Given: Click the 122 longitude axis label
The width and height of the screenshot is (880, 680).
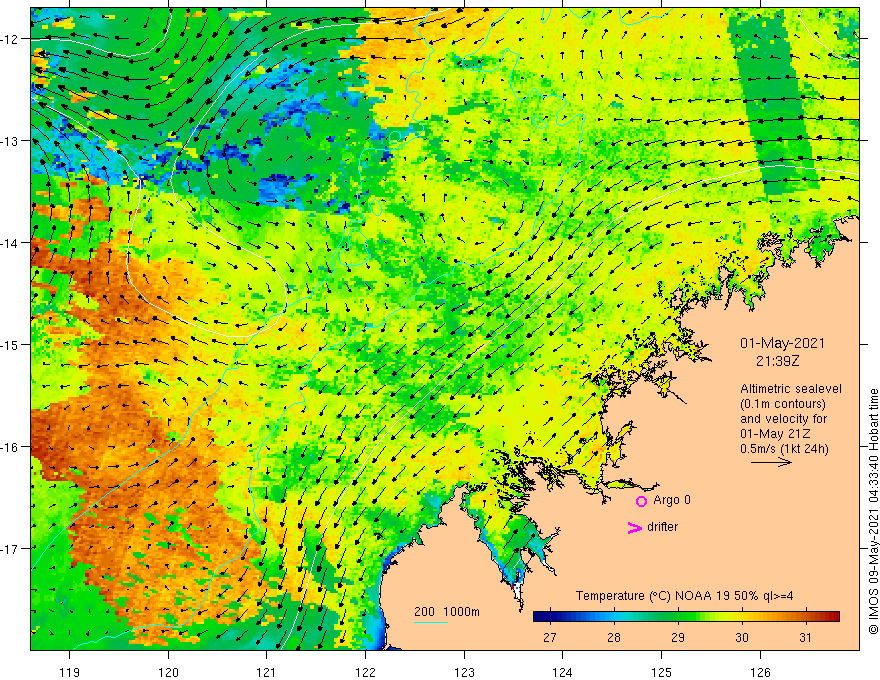Looking at the screenshot, I should click(x=365, y=672).
